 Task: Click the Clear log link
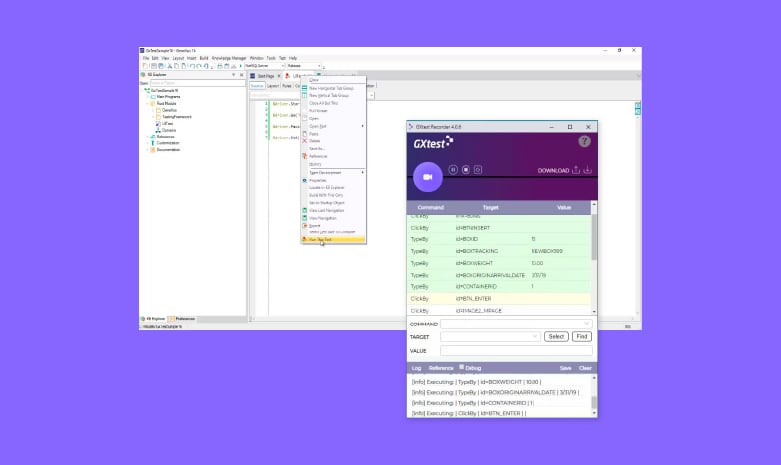pos(585,368)
